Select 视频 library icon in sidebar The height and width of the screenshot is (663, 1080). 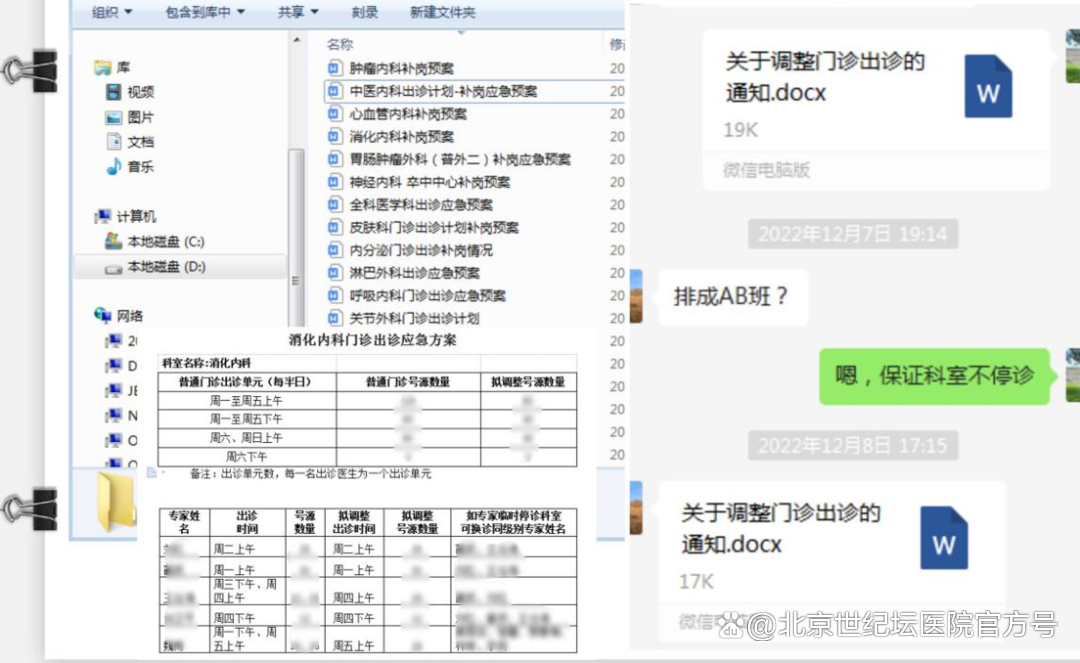114,92
